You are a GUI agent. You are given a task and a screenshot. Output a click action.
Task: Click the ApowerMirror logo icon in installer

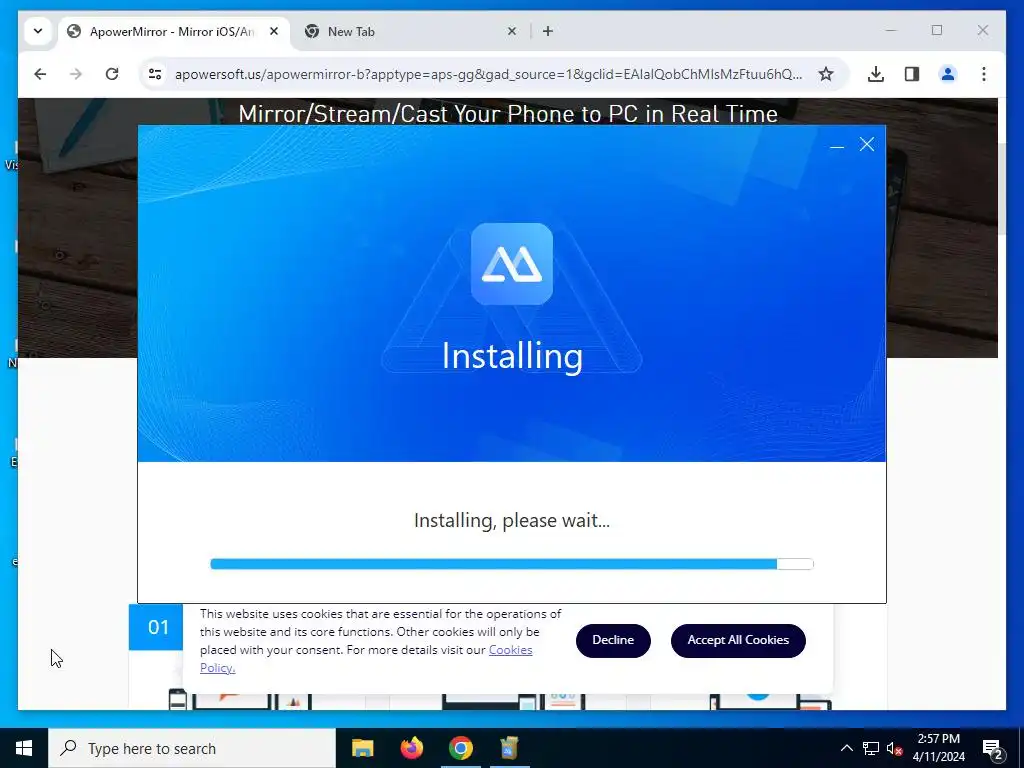(511, 264)
